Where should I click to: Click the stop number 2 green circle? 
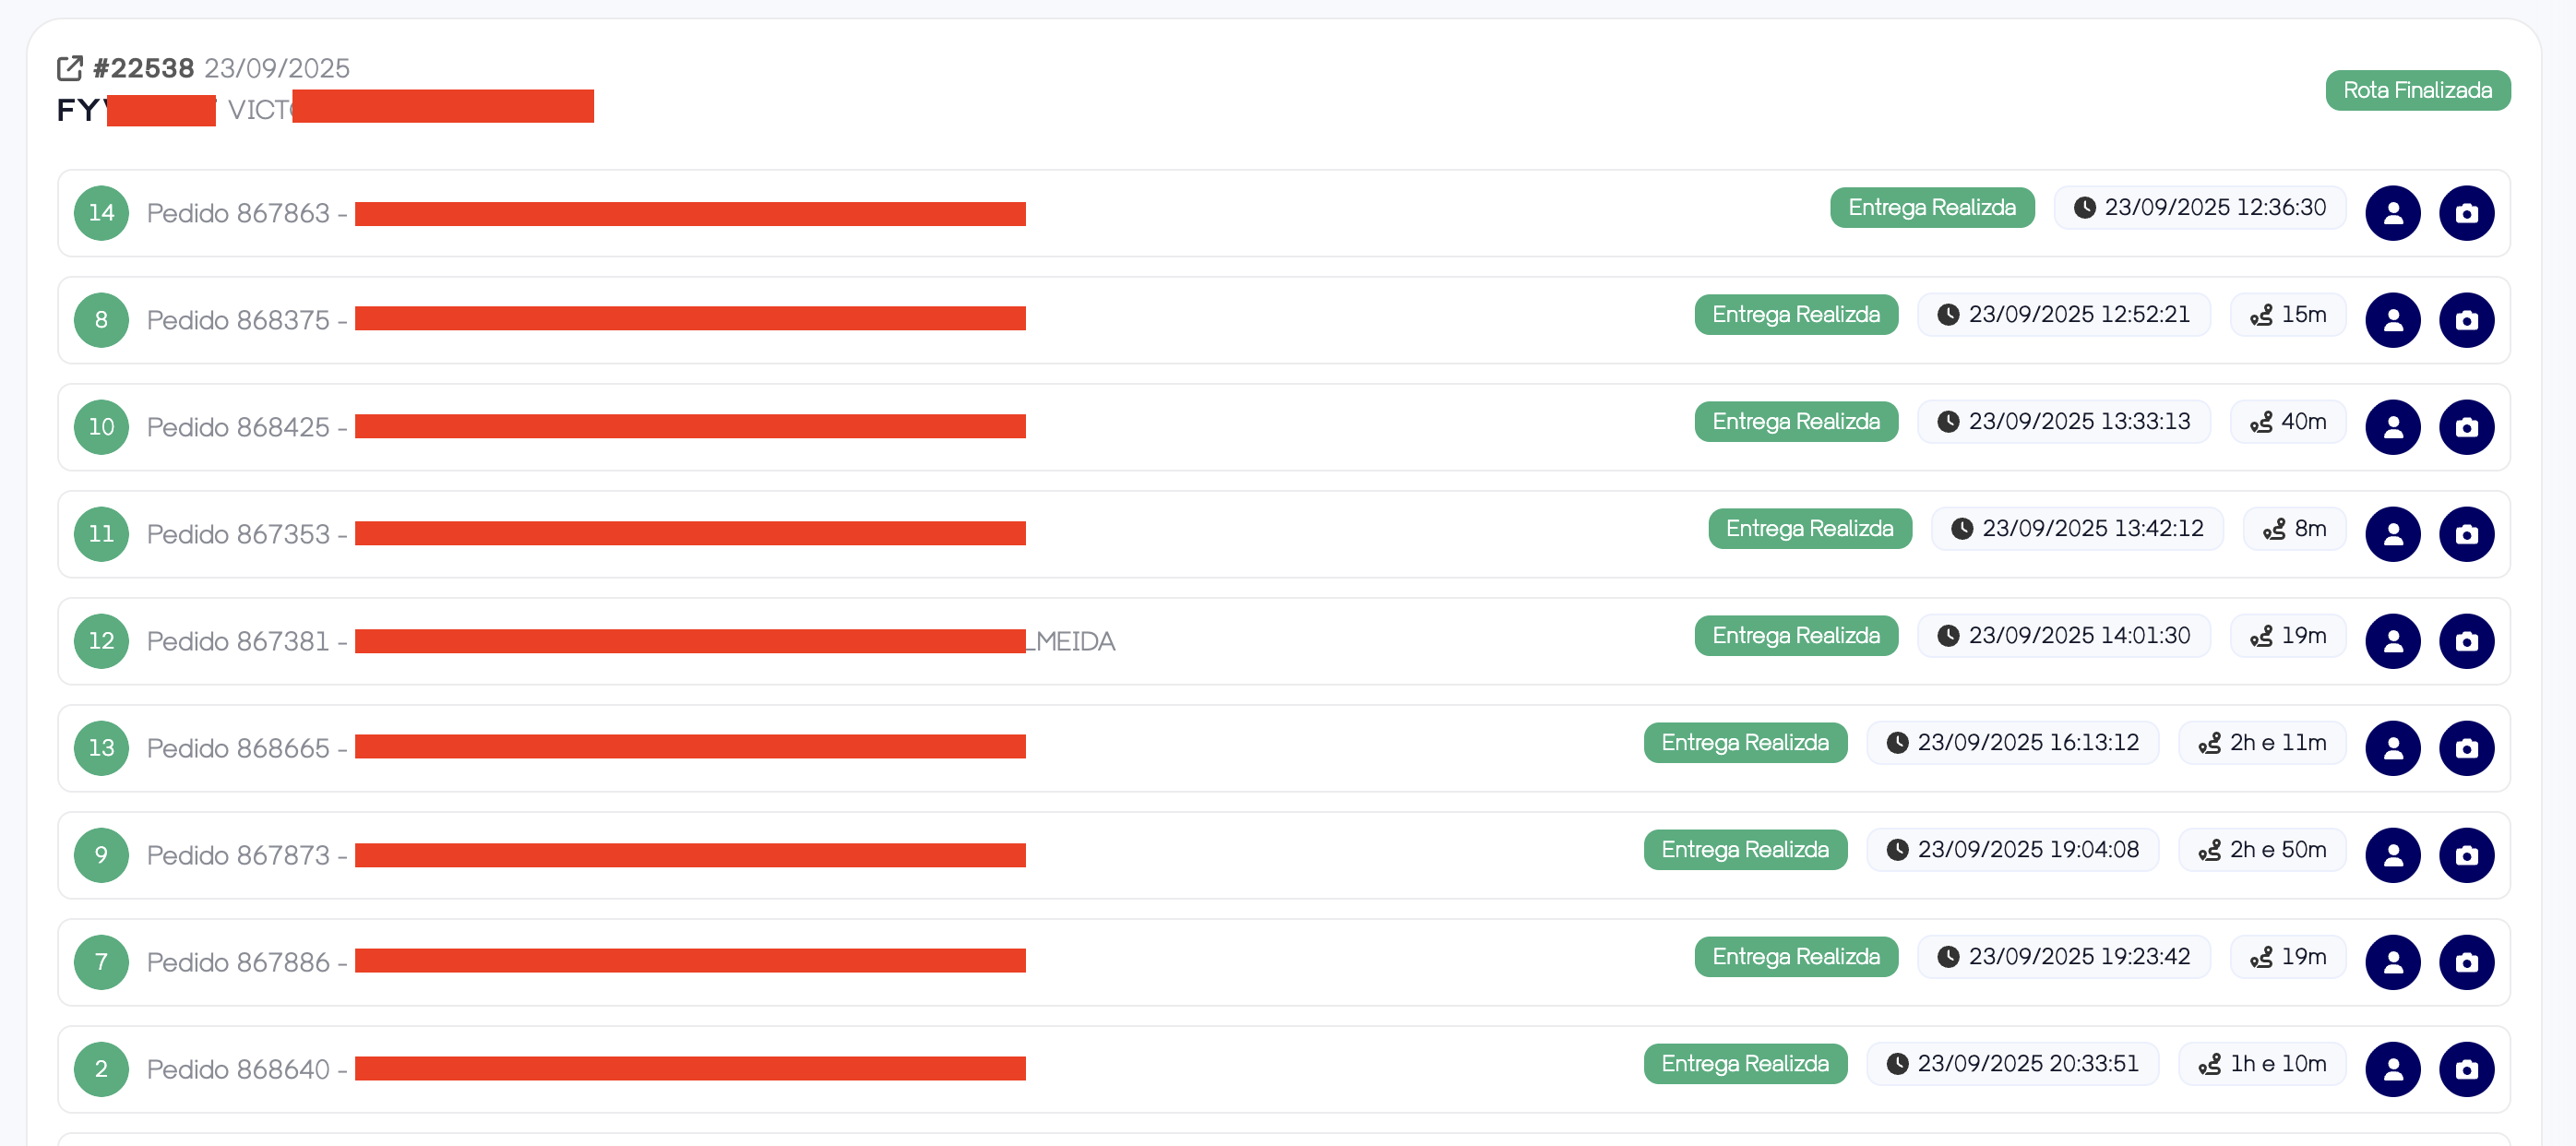[101, 1069]
